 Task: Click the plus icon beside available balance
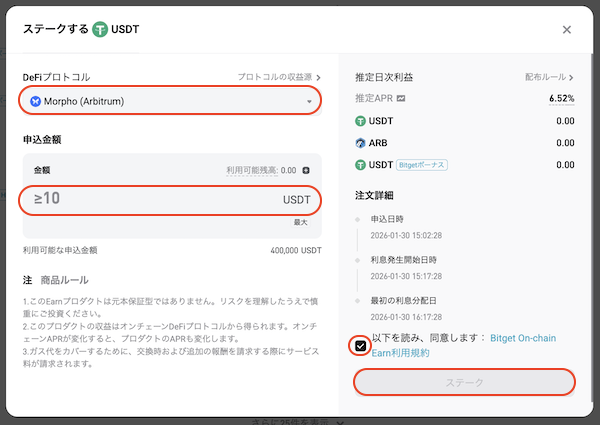click(x=306, y=171)
